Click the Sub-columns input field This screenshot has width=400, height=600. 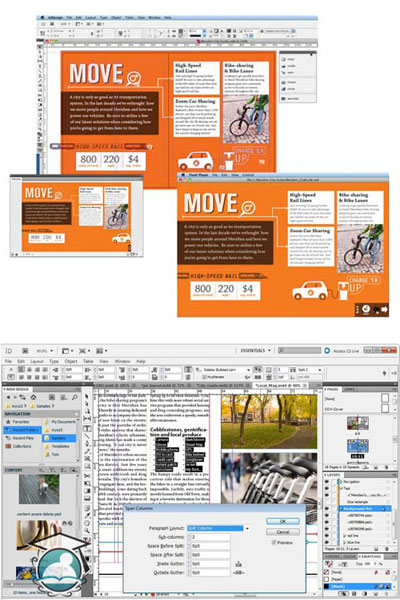coord(210,537)
